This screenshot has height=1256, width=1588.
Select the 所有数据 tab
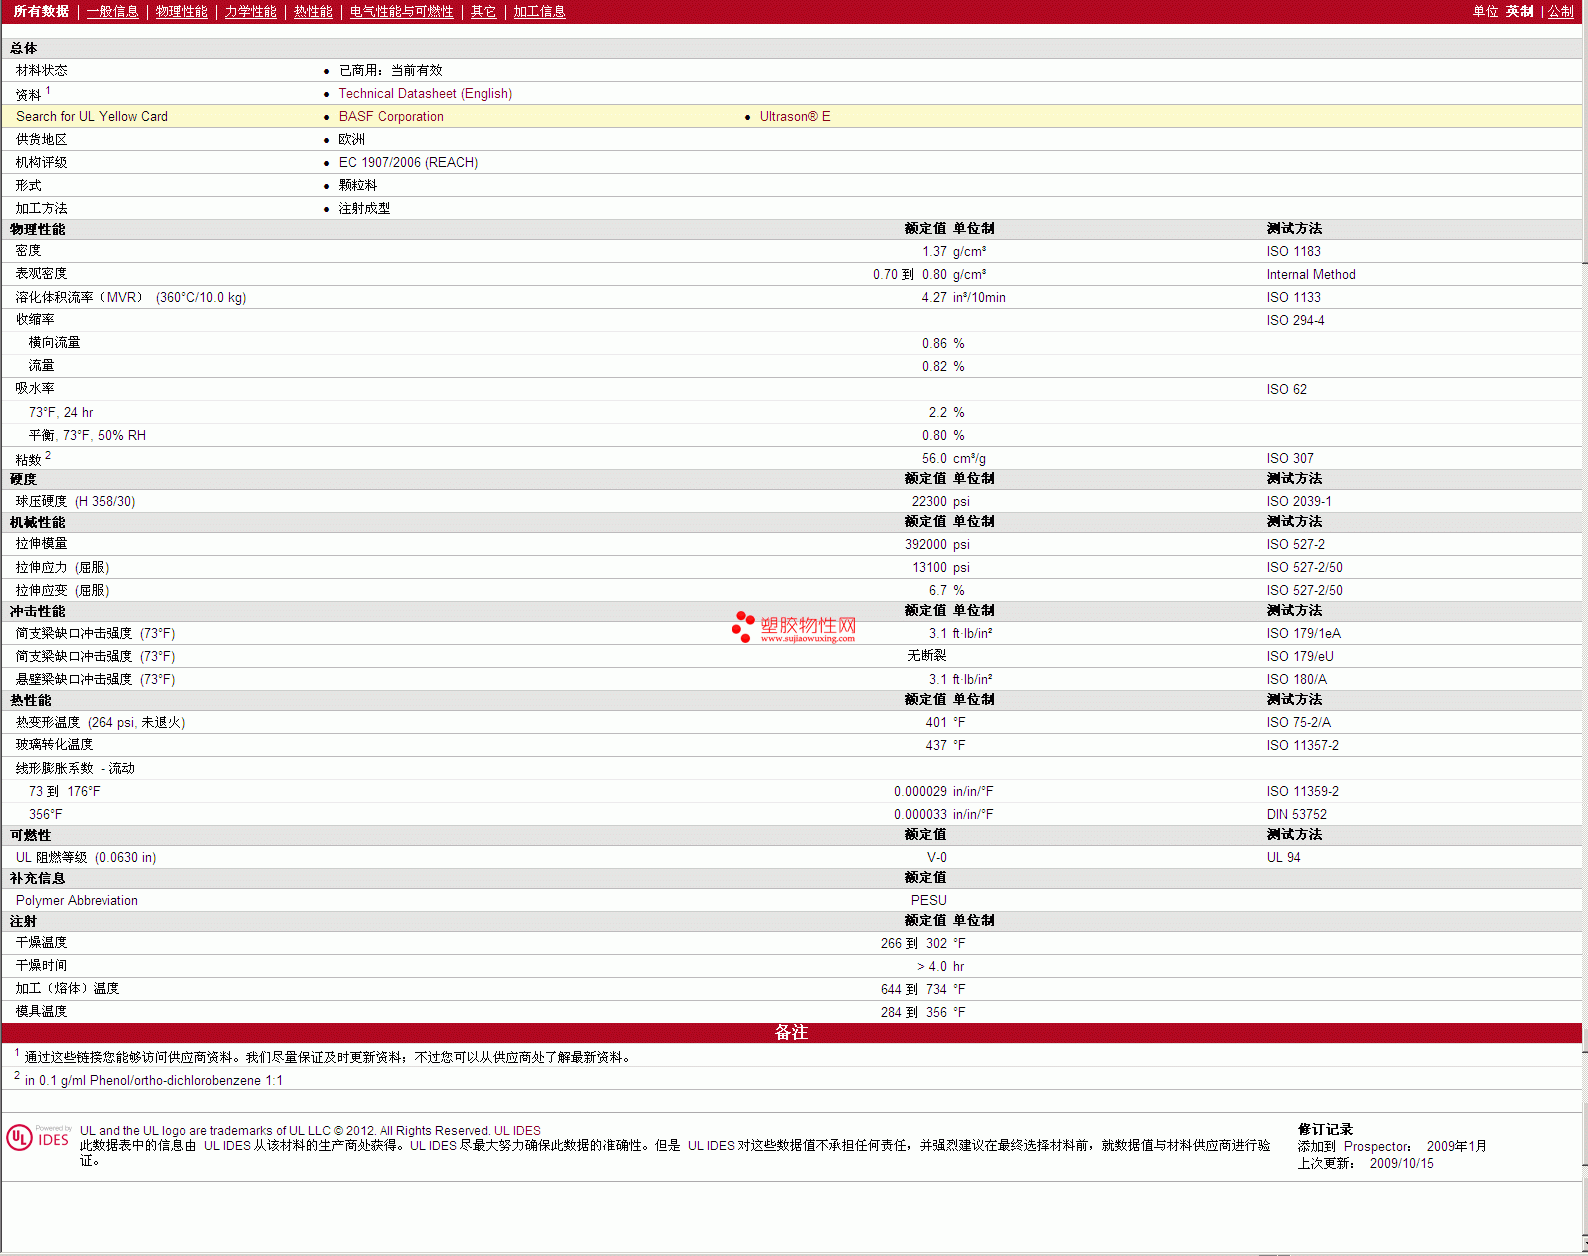41,12
